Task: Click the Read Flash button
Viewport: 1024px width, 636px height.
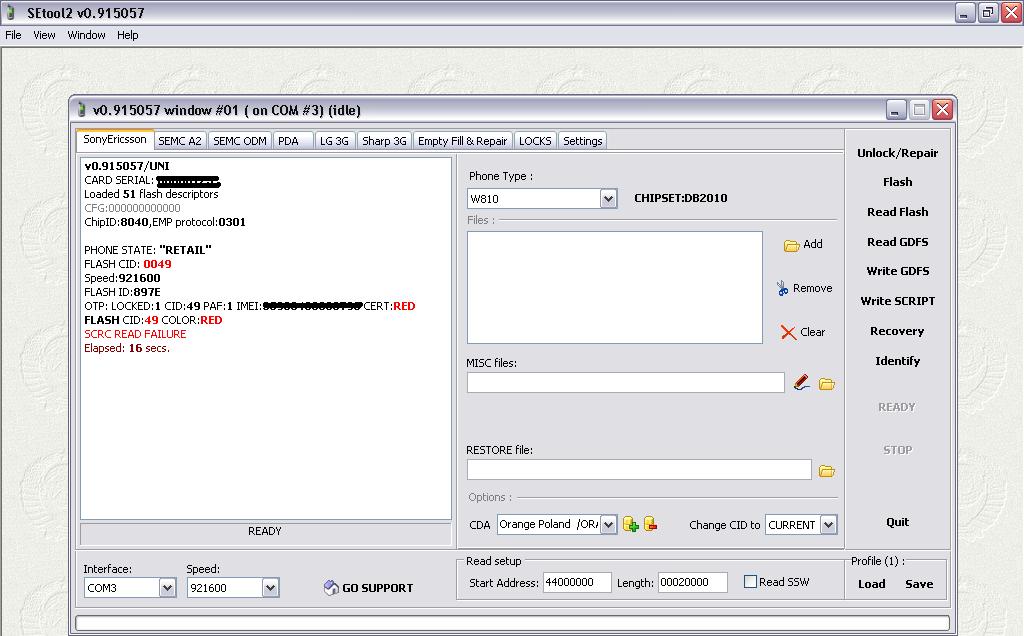Action: tap(897, 212)
